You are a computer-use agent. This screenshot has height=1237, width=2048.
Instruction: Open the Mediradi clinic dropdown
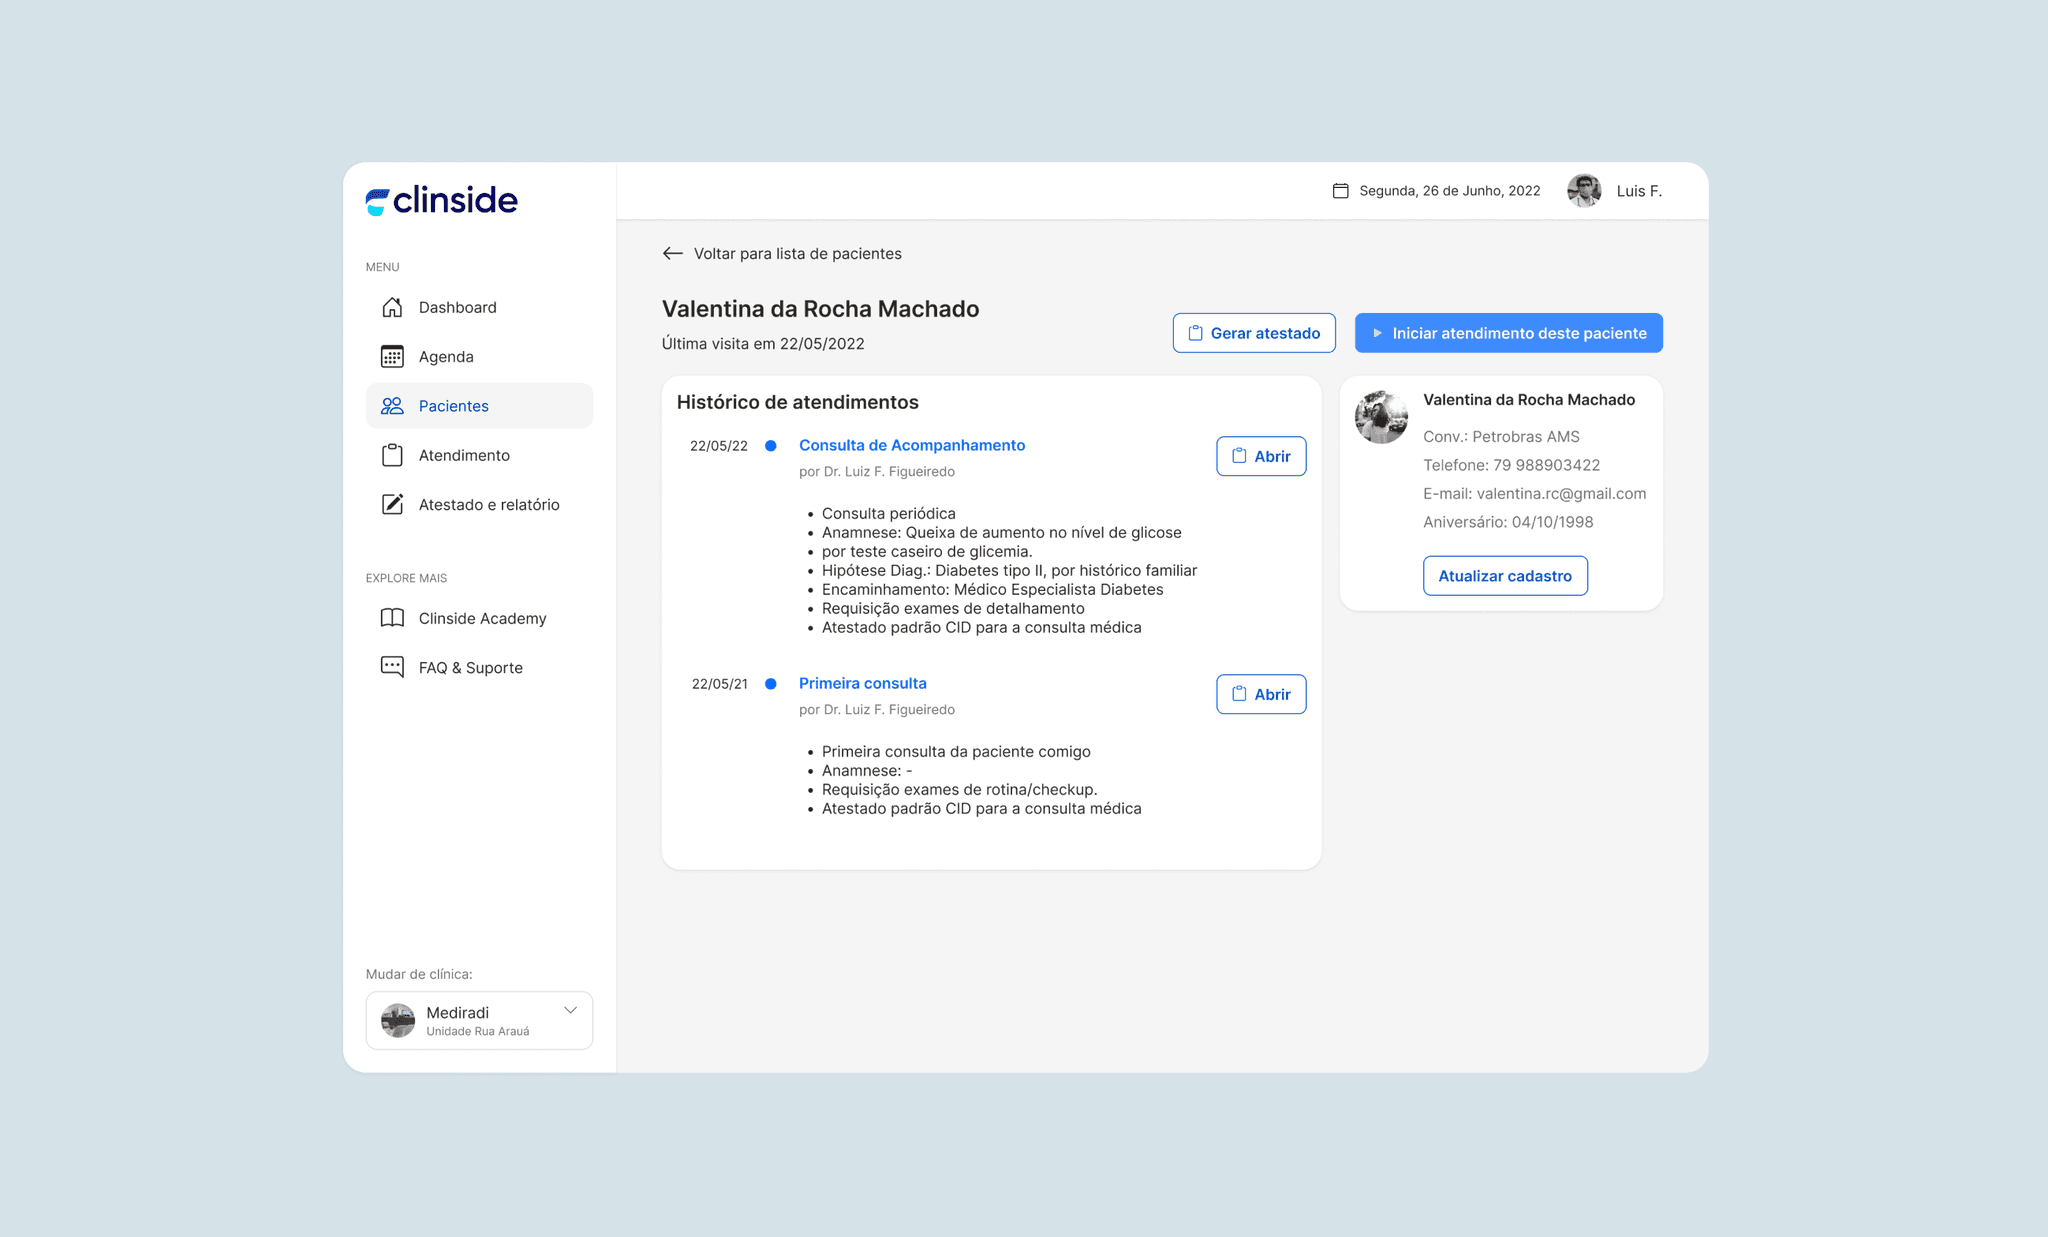point(478,1020)
